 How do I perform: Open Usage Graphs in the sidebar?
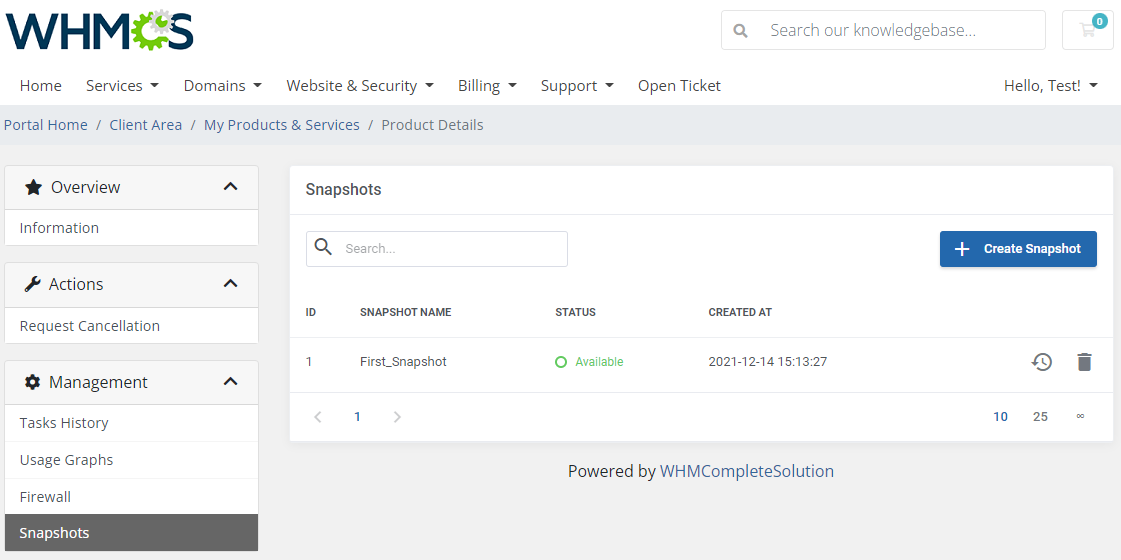(x=132, y=460)
